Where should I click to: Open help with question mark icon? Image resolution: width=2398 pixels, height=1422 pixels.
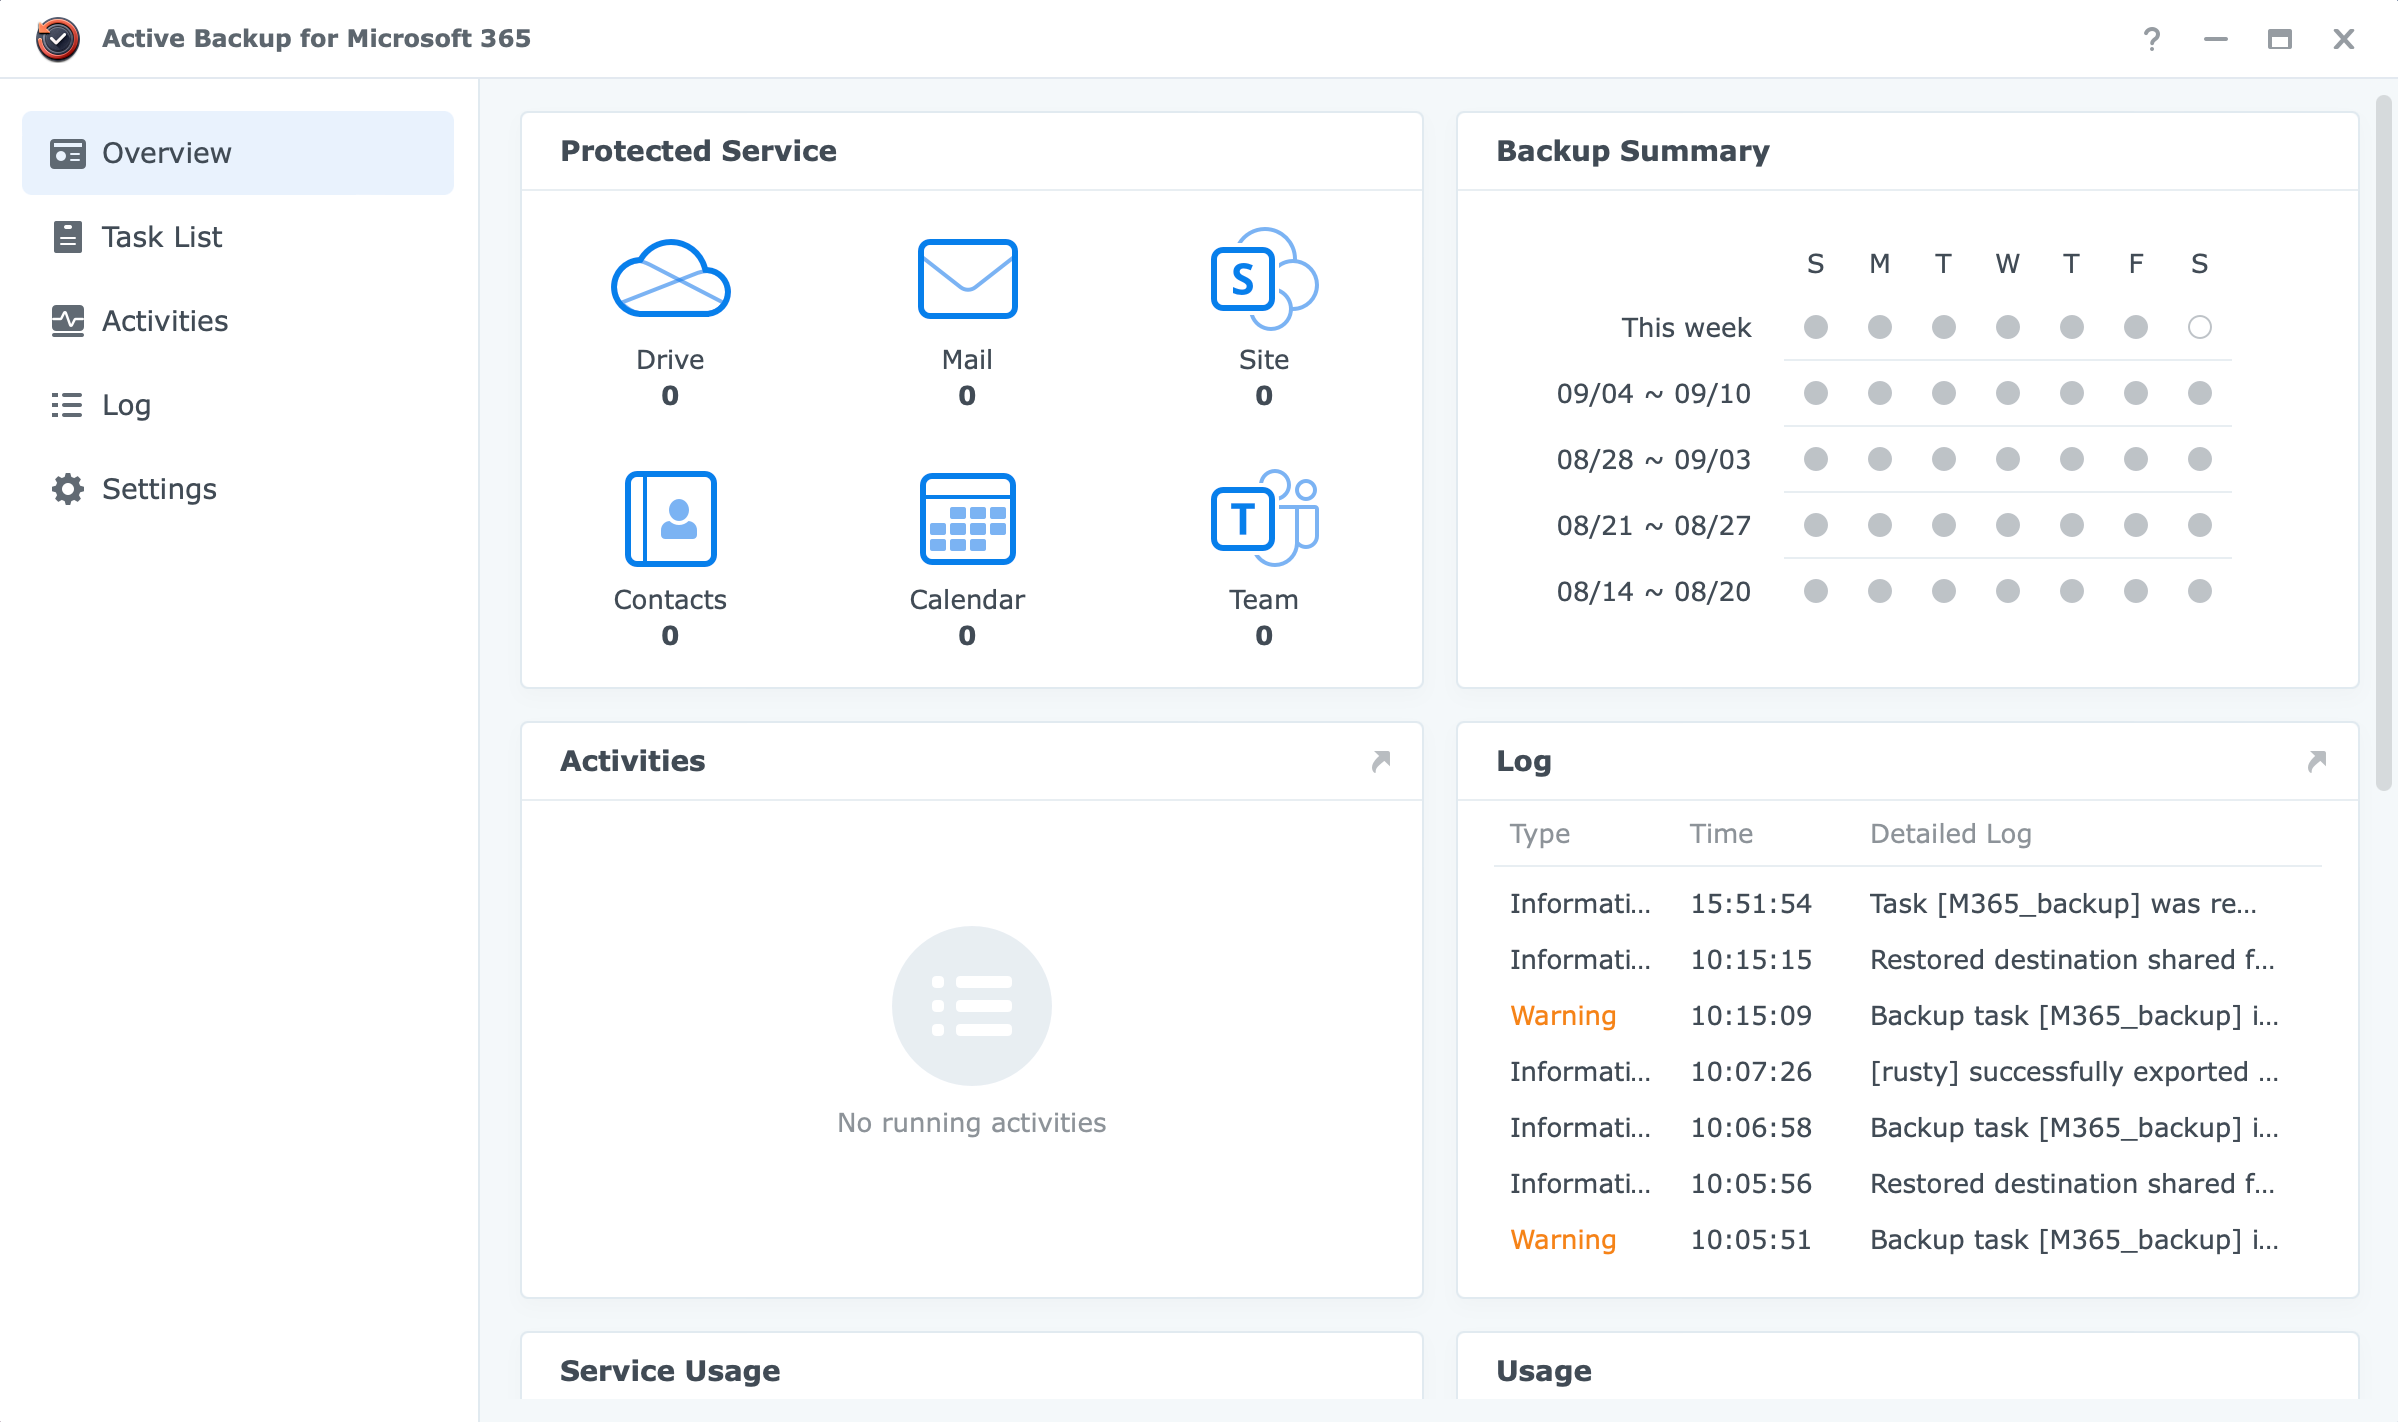point(2152,39)
